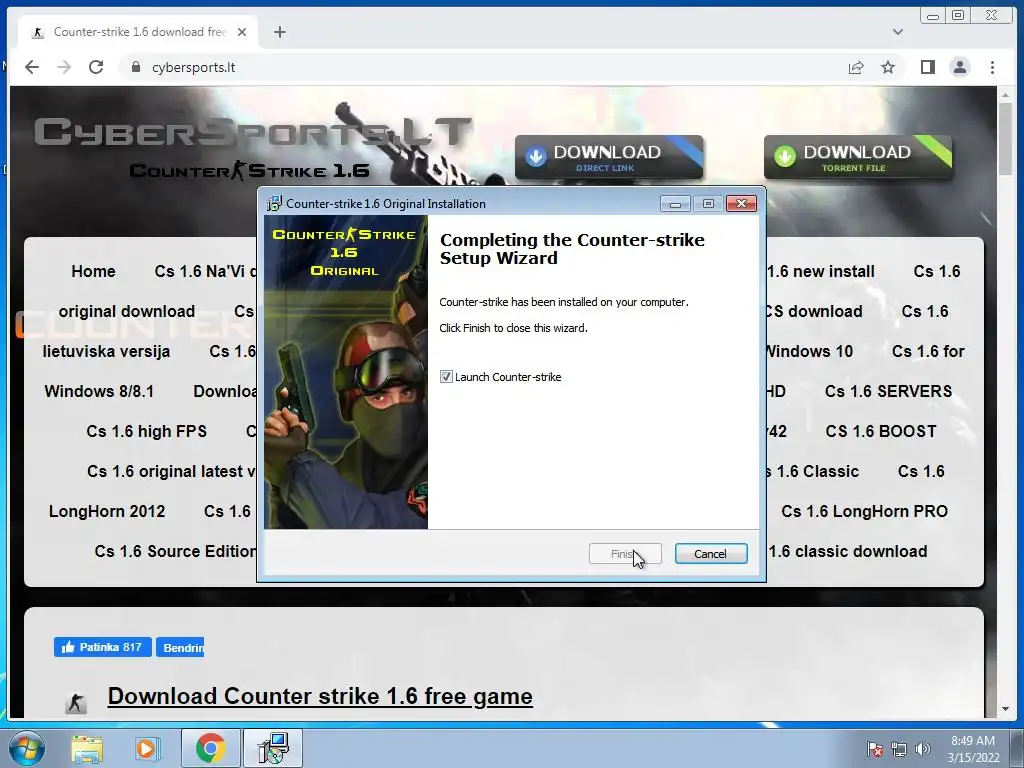Click Facebook Bendrinti share button
This screenshot has height=768, width=1024.
point(180,647)
